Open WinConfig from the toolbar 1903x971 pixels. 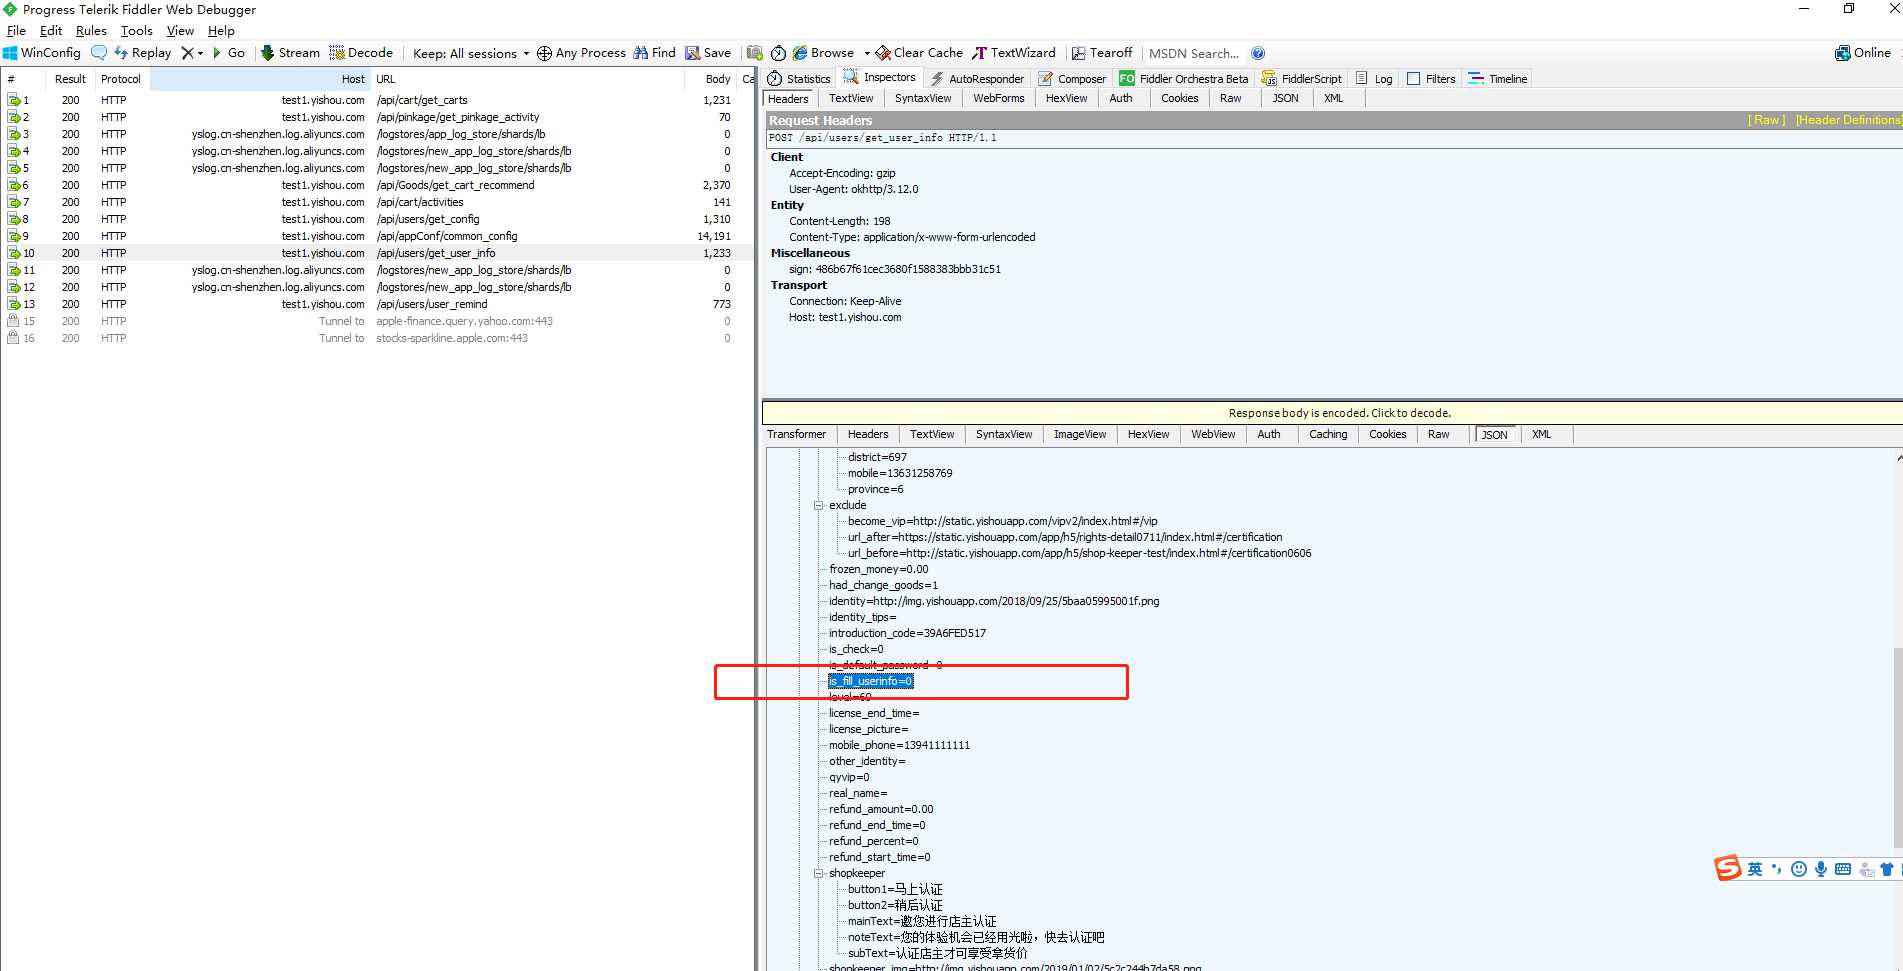pyautogui.click(x=42, y=53)
